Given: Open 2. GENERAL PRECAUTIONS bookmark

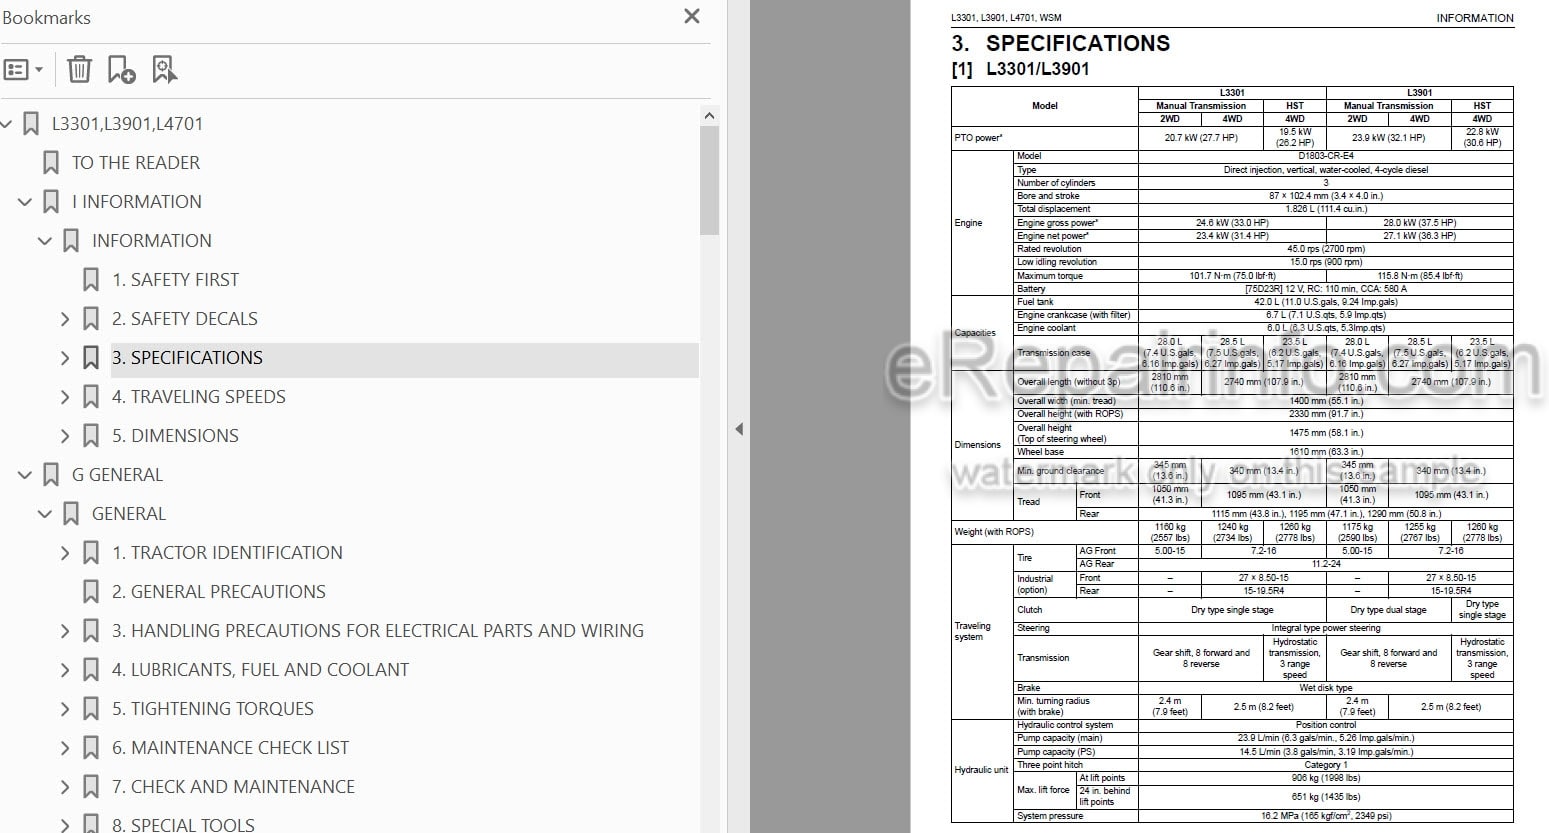Looking at the screenshot, I should [218, 592].
